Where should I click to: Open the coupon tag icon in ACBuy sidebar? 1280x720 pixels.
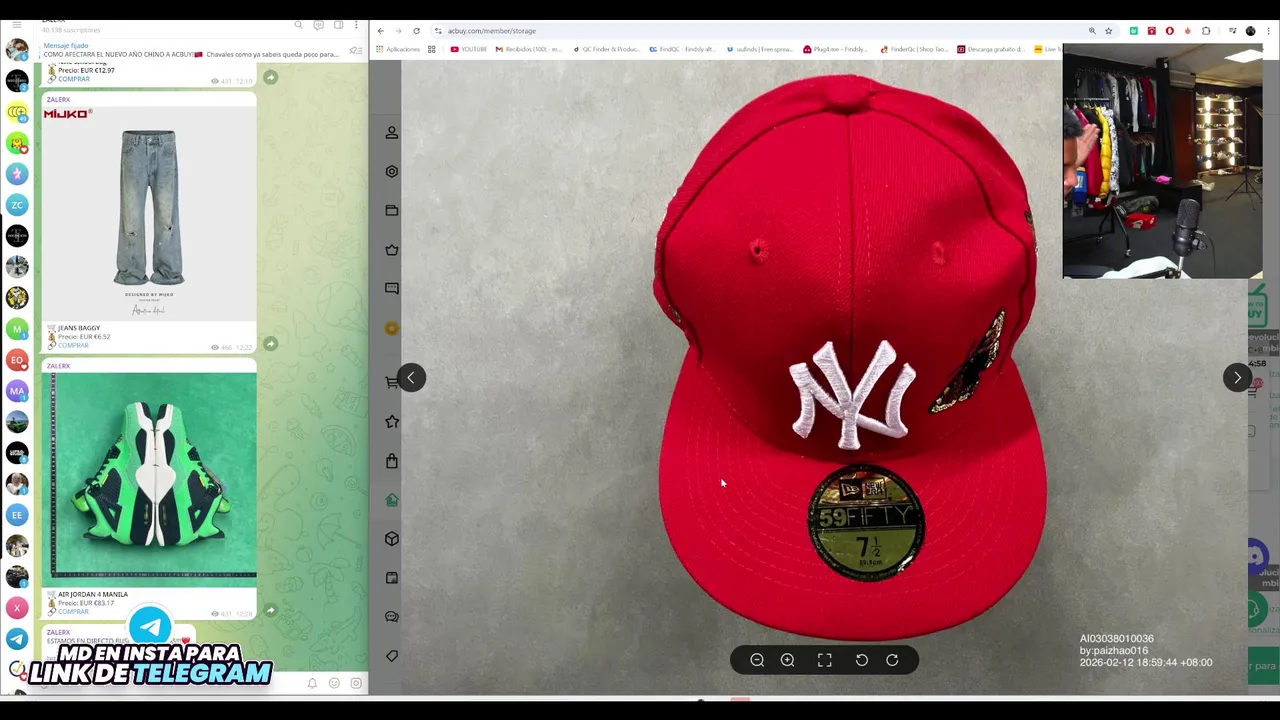coord(392,656)
